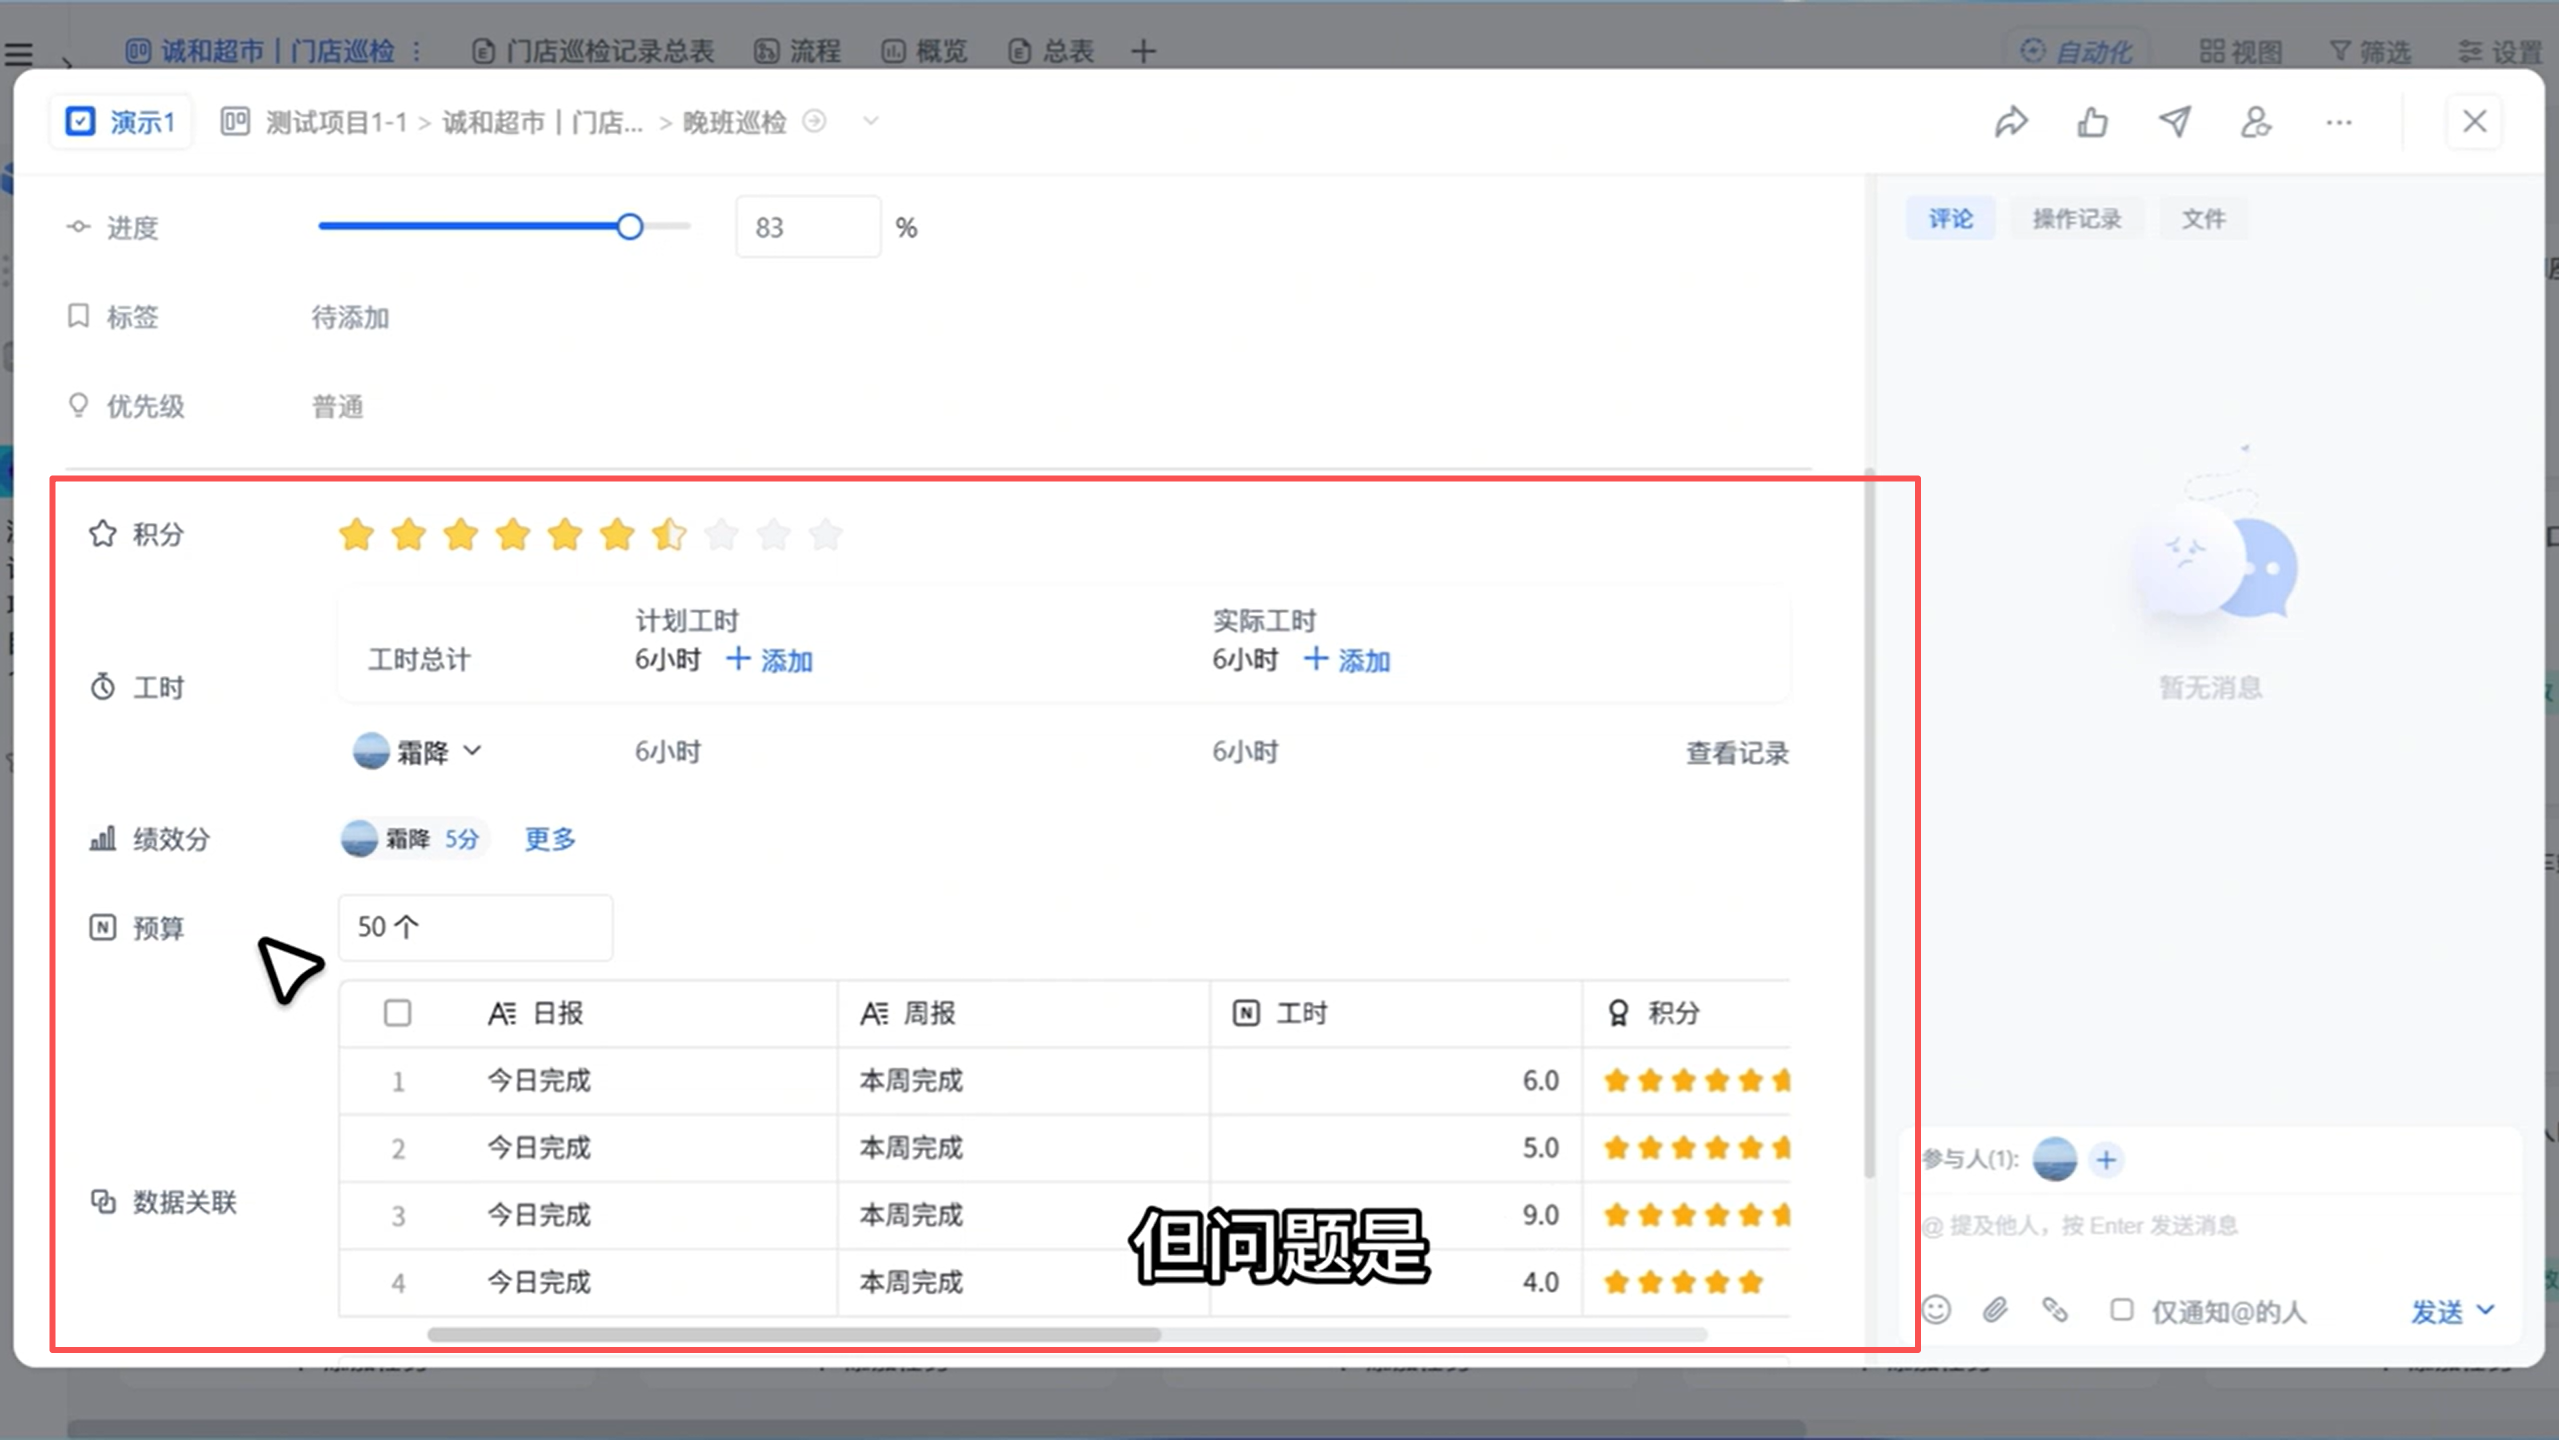
Task: Click 添加 under 实际工时
Action: 1347,660
